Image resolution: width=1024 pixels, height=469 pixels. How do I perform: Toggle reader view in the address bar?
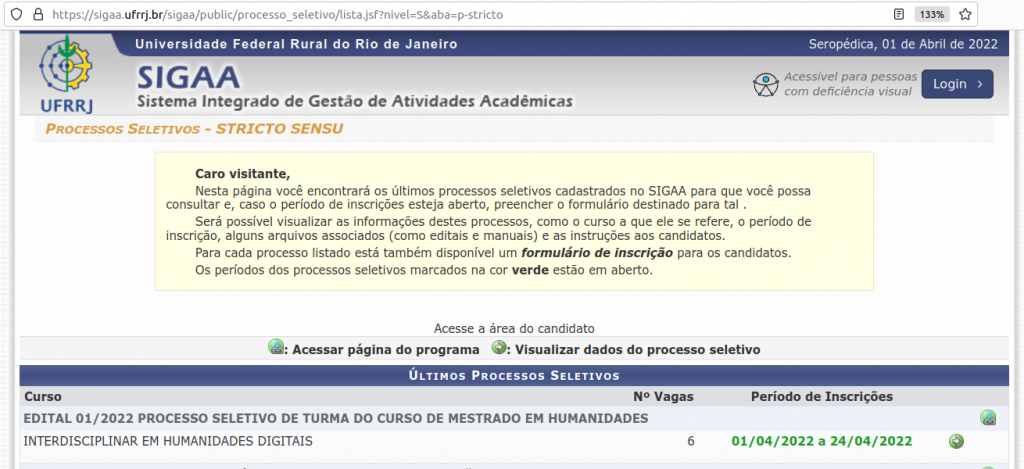(x=900, y=15)
